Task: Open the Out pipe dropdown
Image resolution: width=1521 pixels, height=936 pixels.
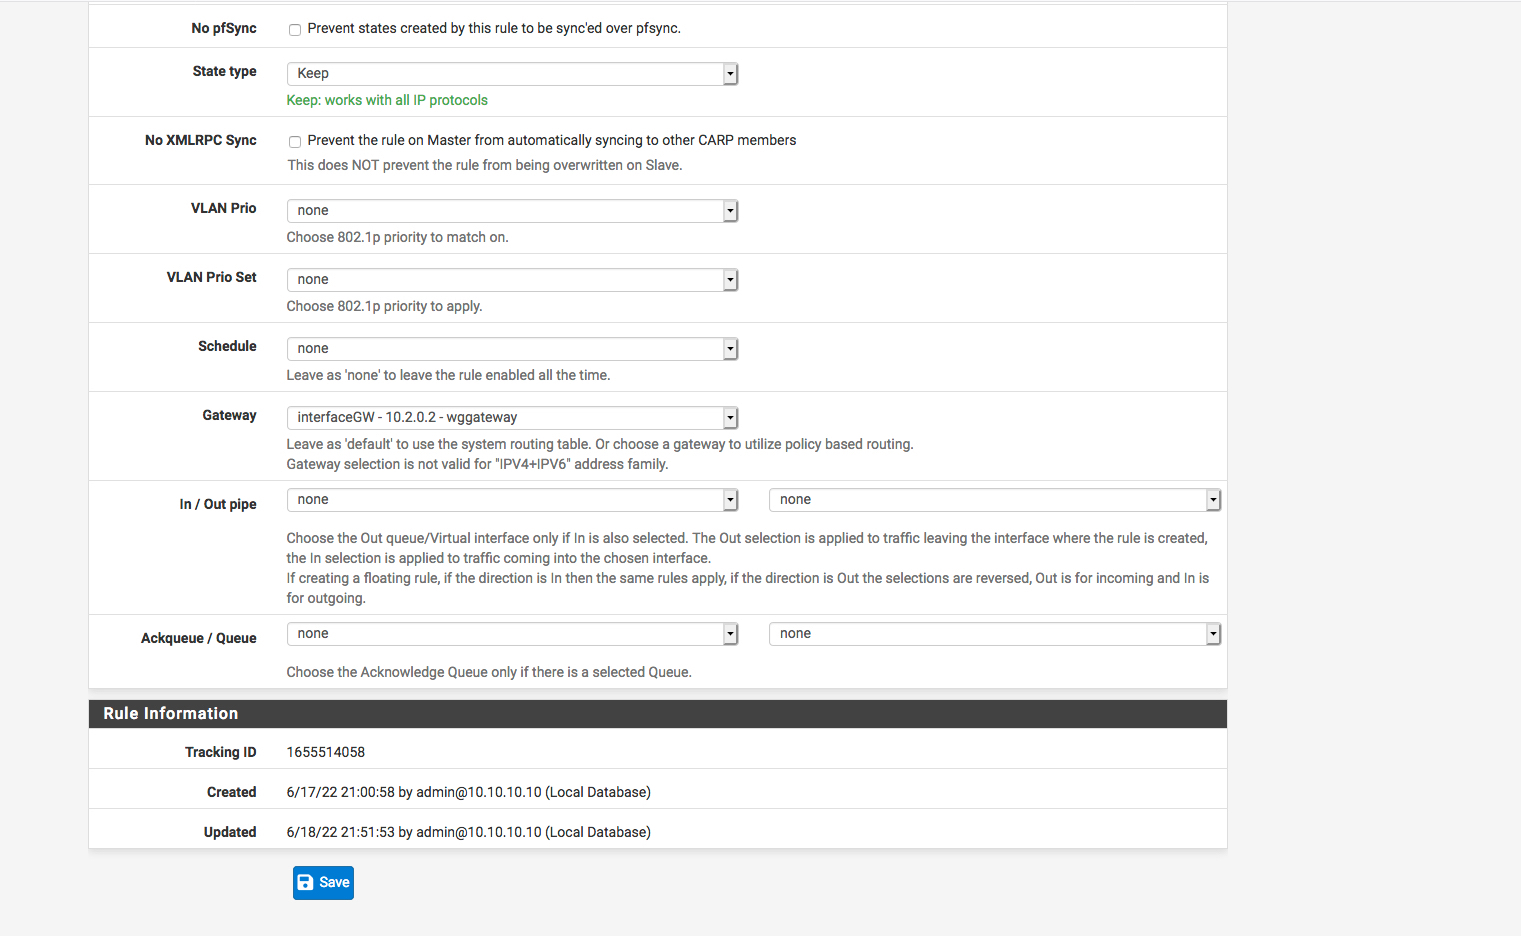Action: pos(995,500)
